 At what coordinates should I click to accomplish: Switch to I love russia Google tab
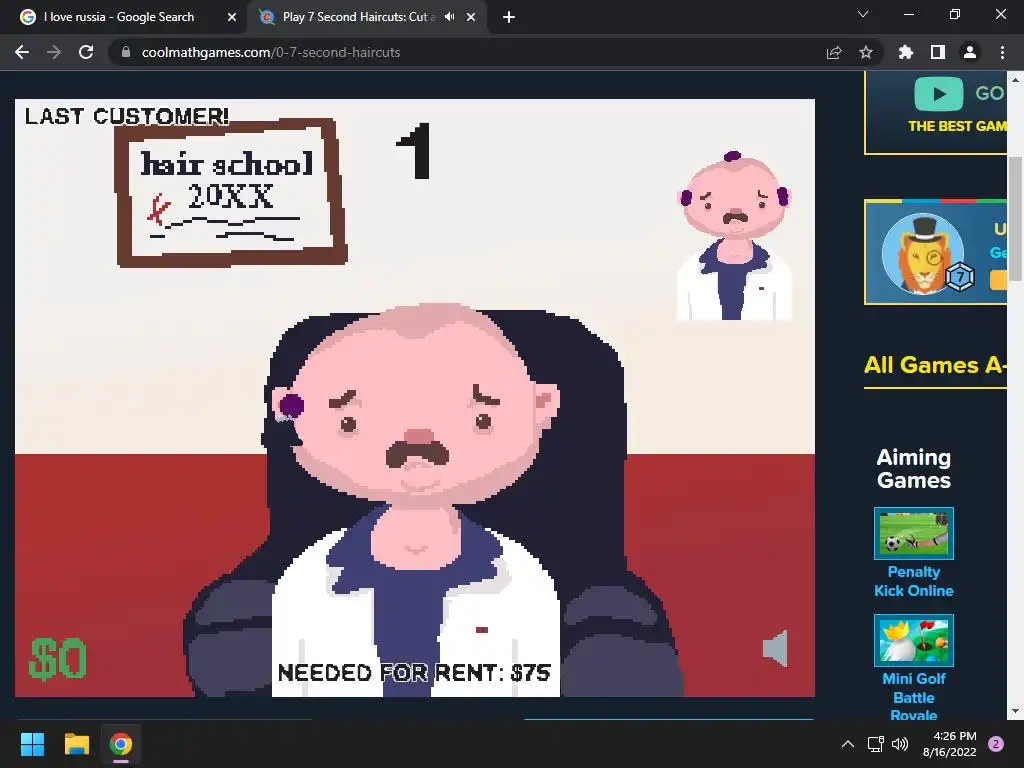pyautogui.click(x=119, y=17)
